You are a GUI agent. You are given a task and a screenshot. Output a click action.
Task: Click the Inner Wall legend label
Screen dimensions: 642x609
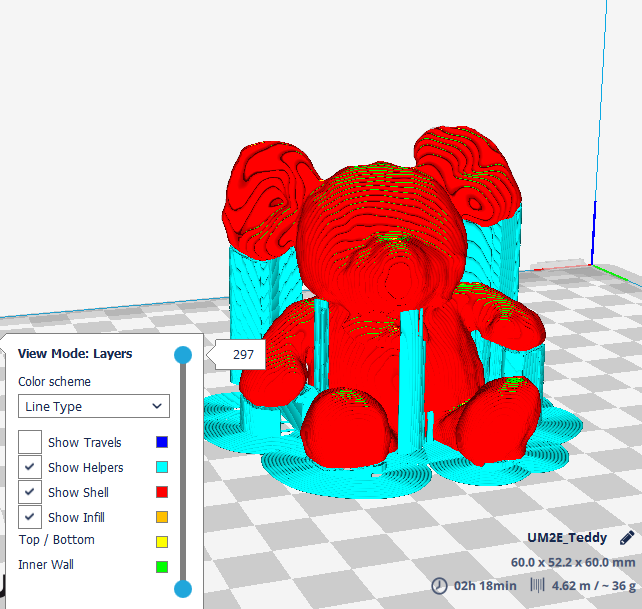[x=46, y=565]
